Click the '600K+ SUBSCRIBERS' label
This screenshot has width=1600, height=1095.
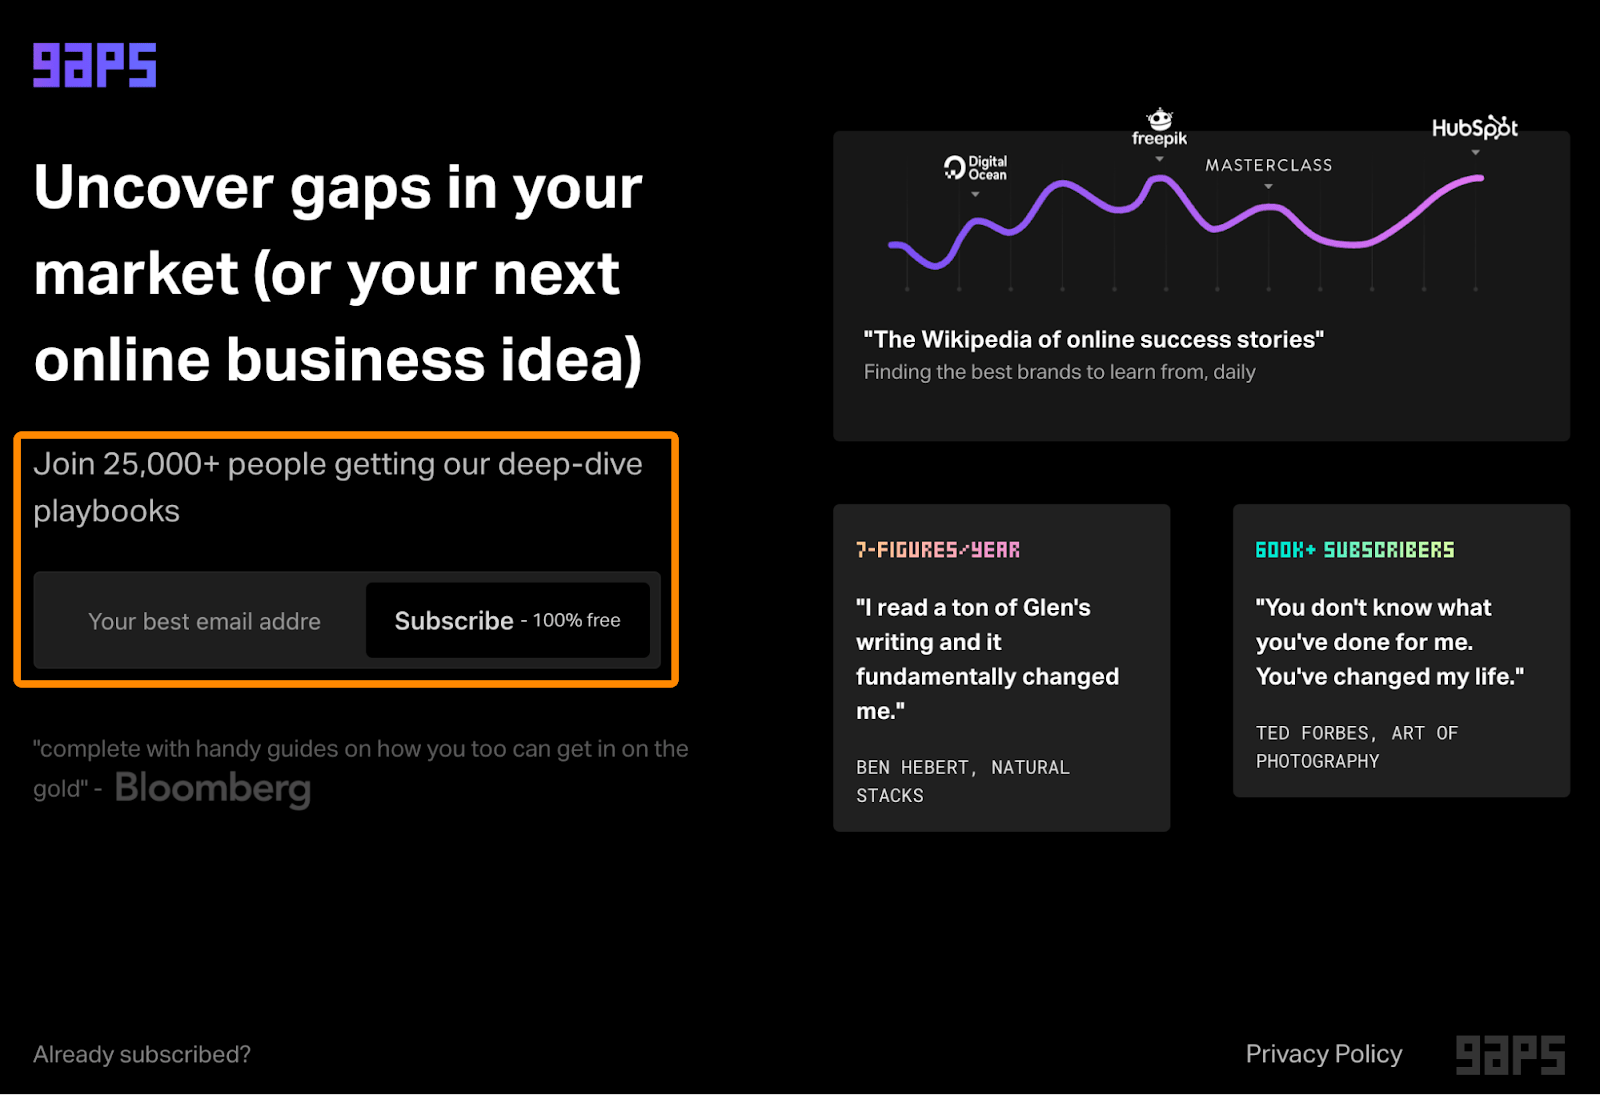pyautogui.click(x=1354, y=550)
